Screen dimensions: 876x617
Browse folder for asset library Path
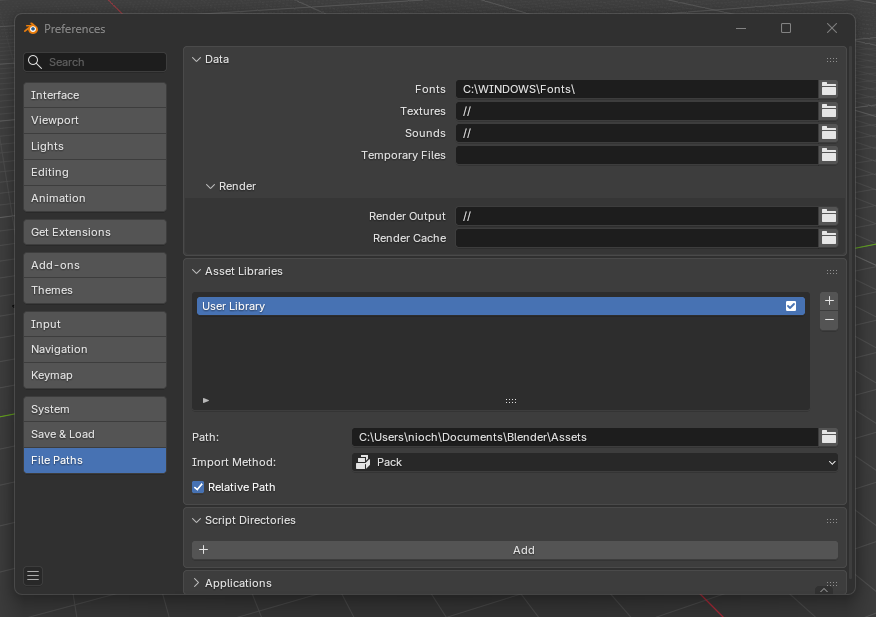click(x=829, y=437)
